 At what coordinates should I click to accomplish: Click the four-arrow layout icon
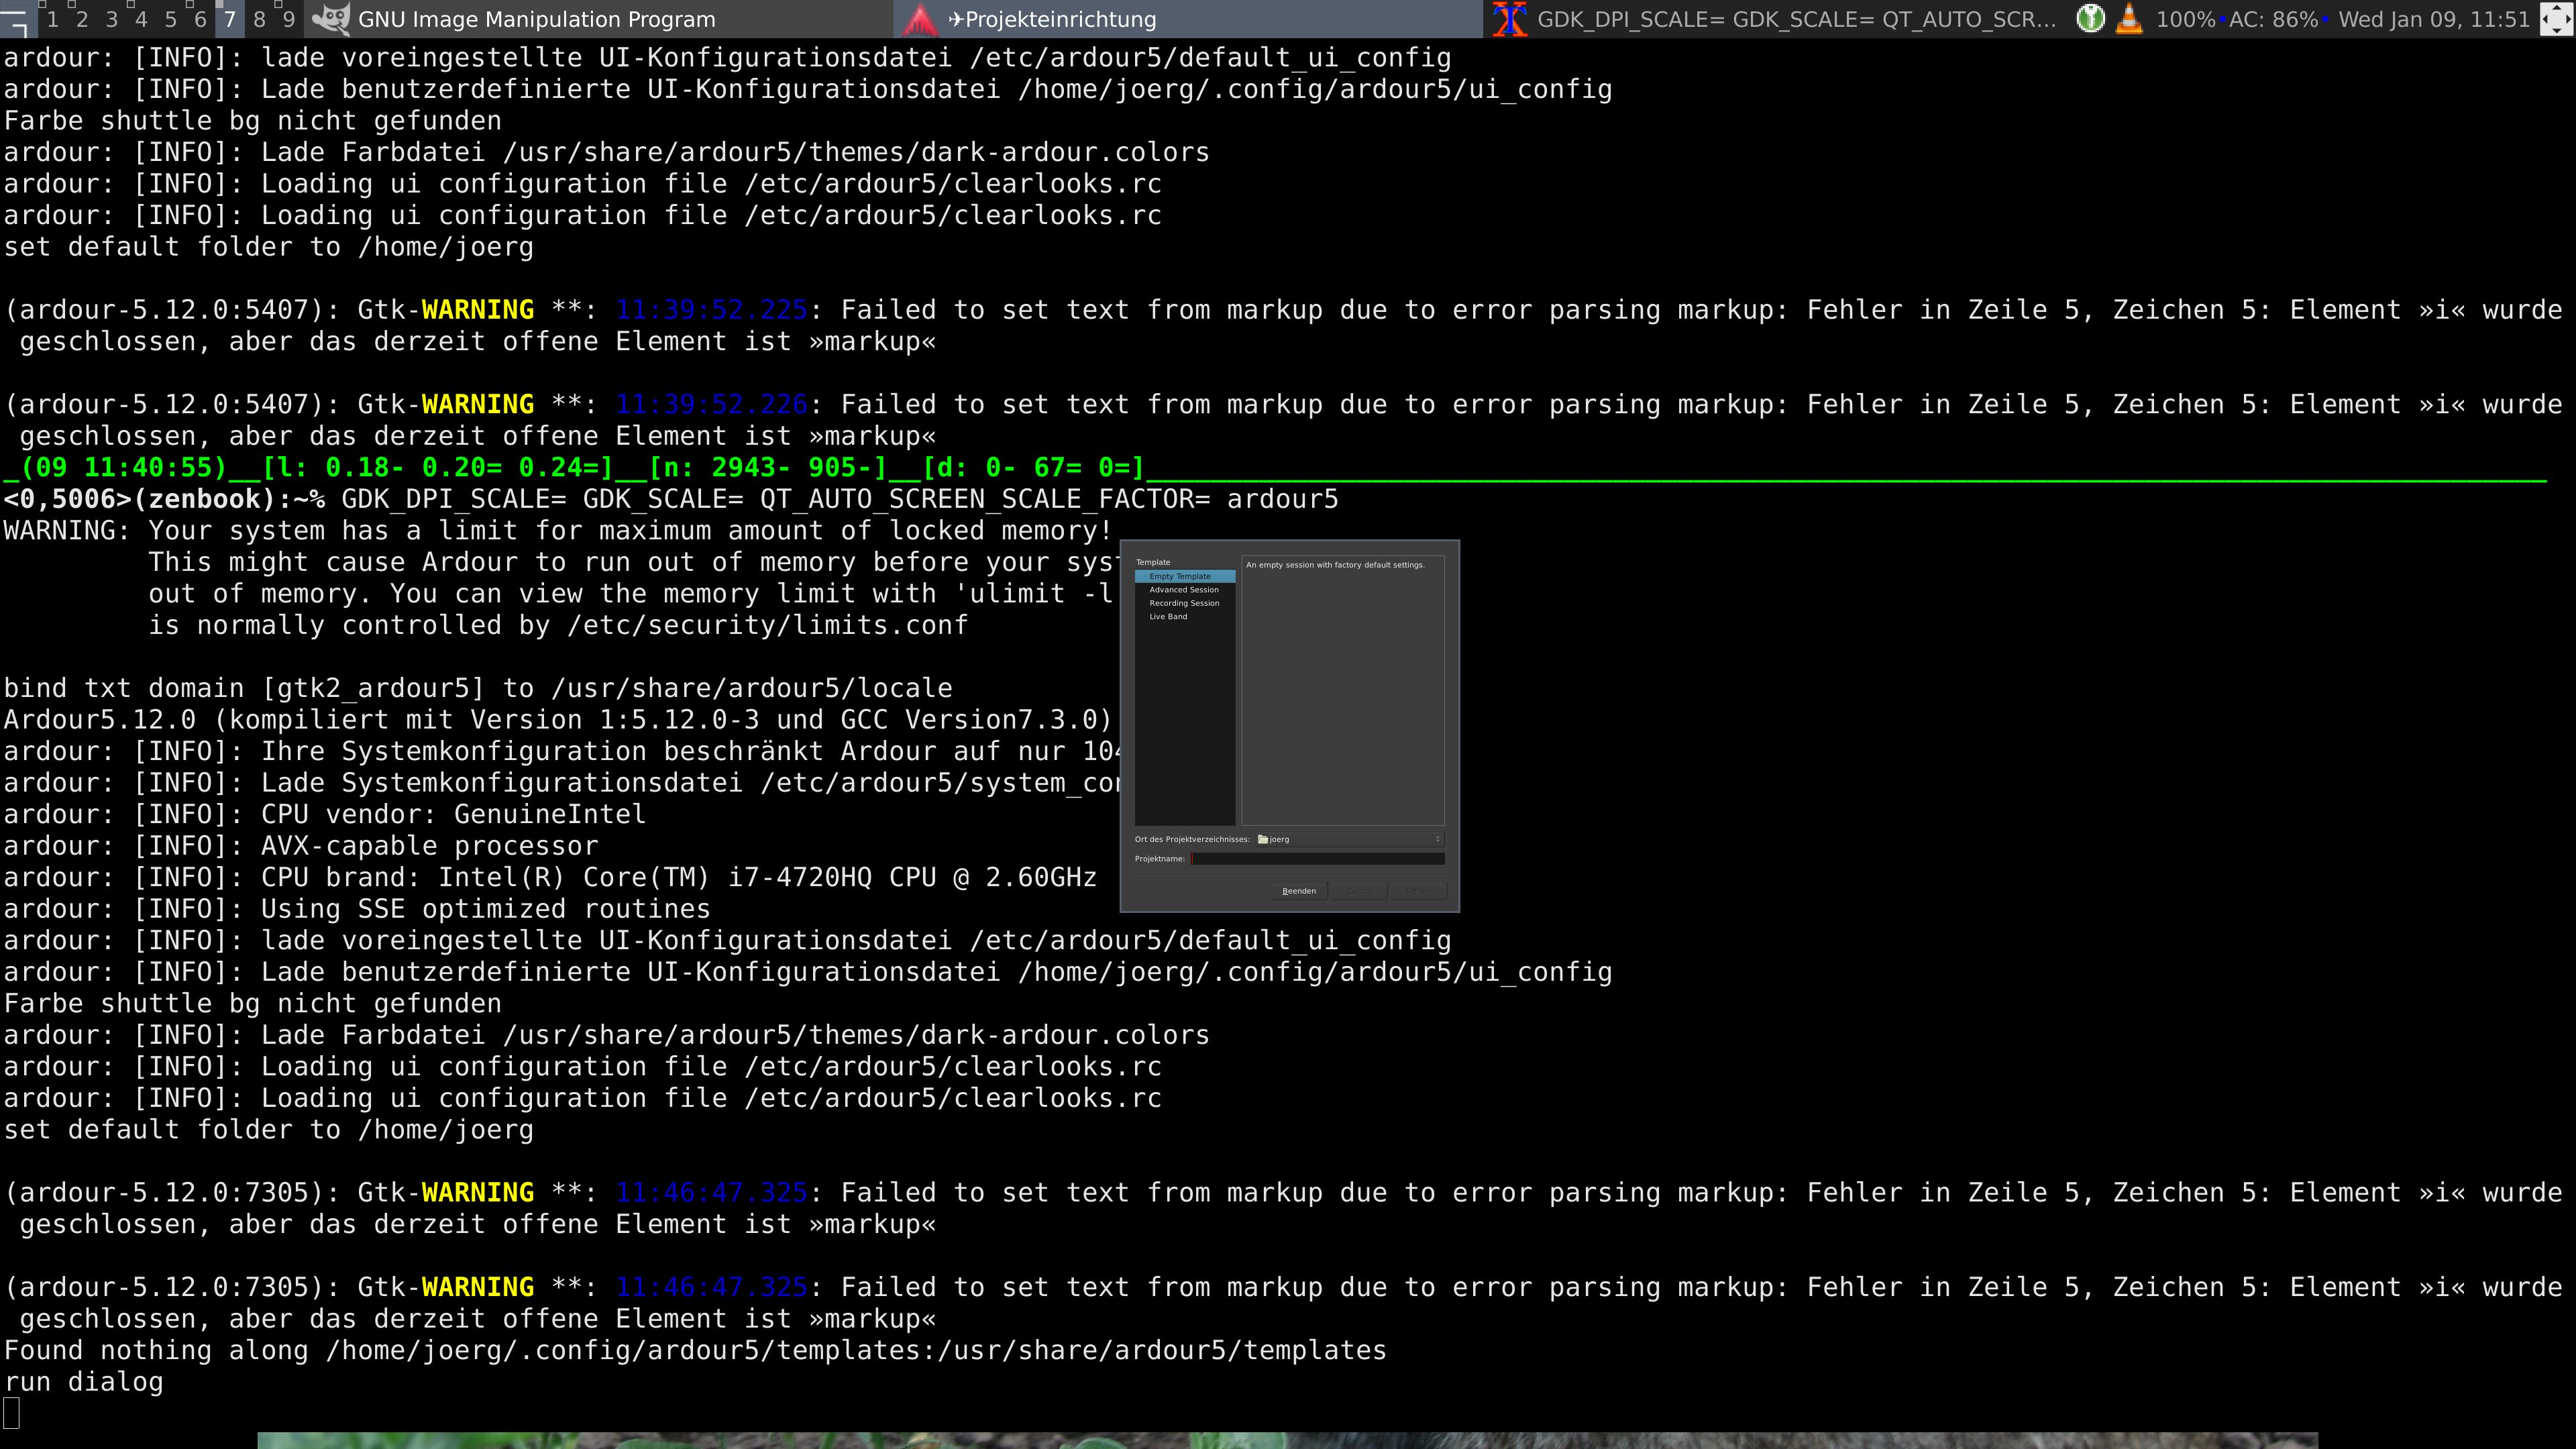(x=2556, y=18)
